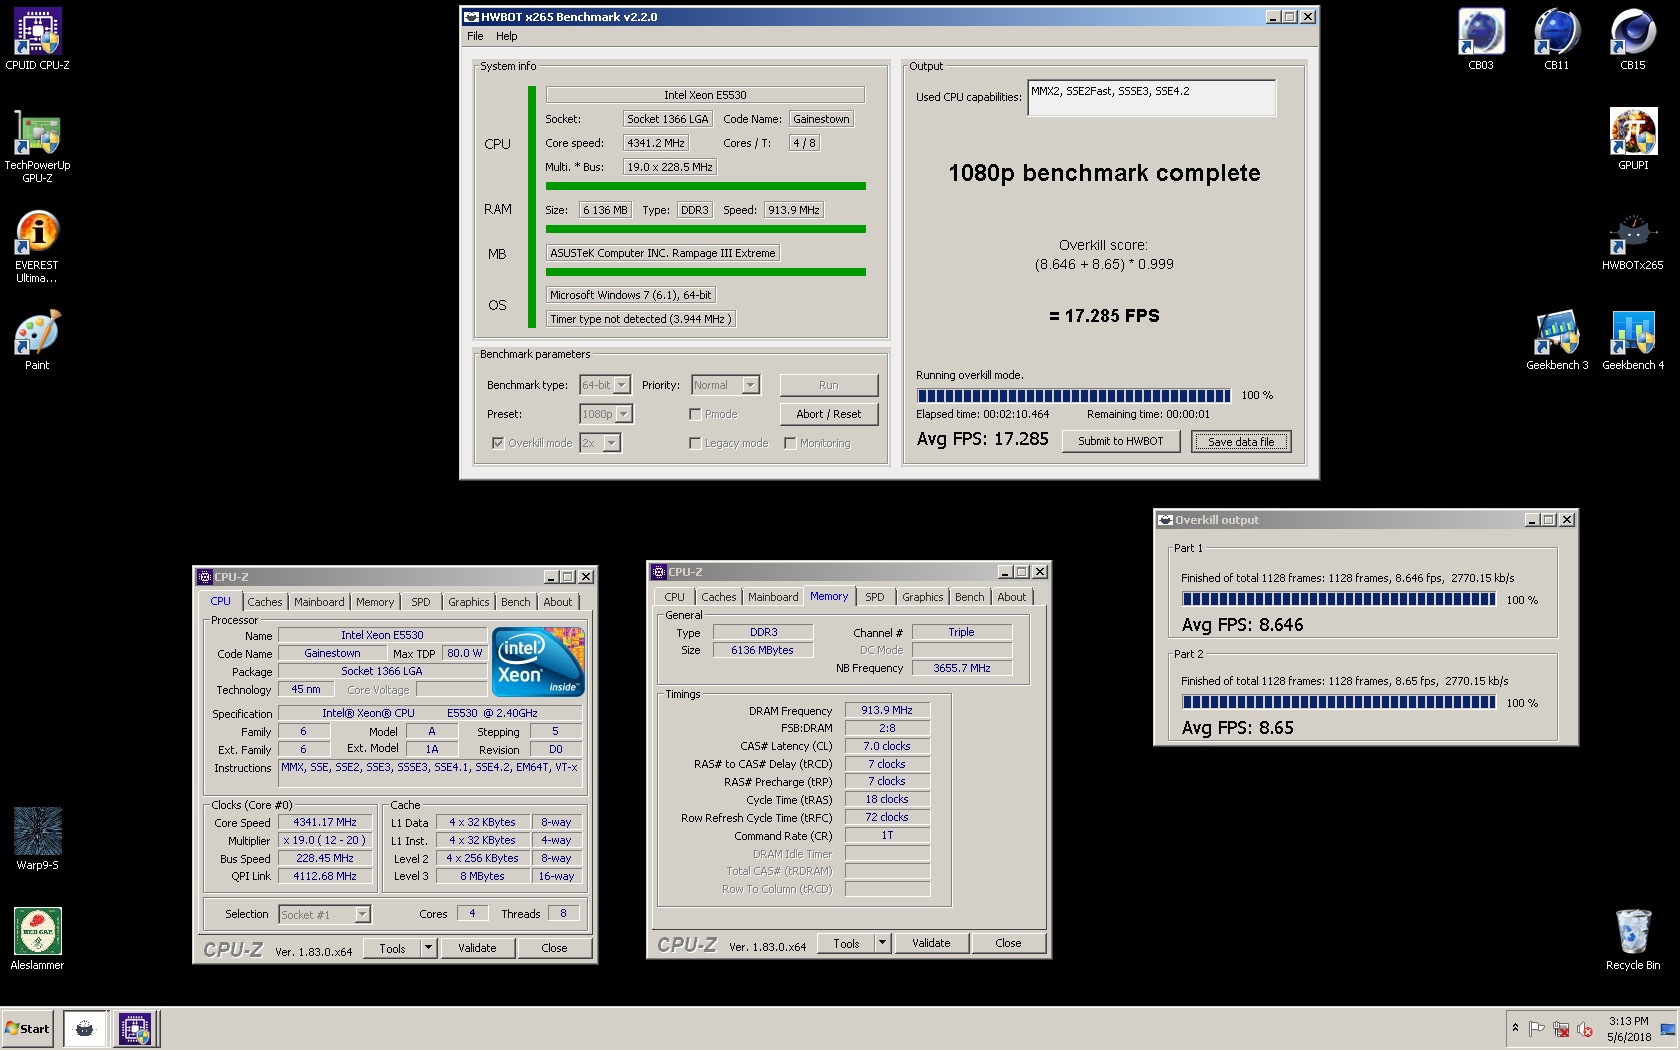Open the GPUPI desktop icon
Viewport: 1680px width, 1050px height.
click(1633, 138)
